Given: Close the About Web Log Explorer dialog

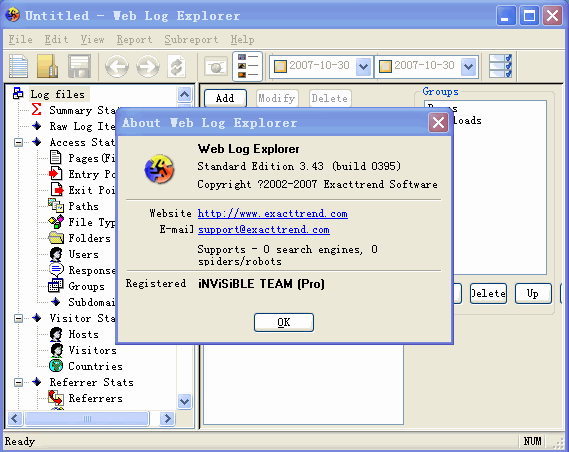Looking at the screenshot, I should tap(438, 123).
